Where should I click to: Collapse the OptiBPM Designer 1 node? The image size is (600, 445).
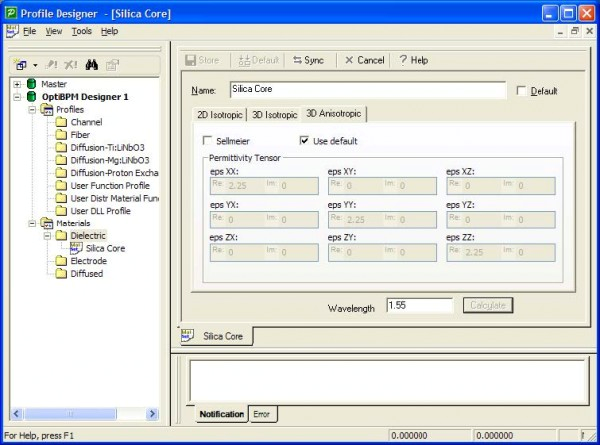coord(17,97)
